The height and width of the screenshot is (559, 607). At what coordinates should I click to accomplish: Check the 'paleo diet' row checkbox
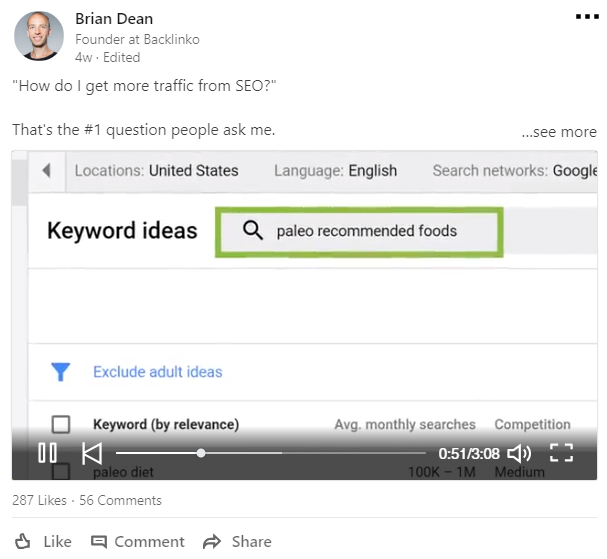pos(61,472)
